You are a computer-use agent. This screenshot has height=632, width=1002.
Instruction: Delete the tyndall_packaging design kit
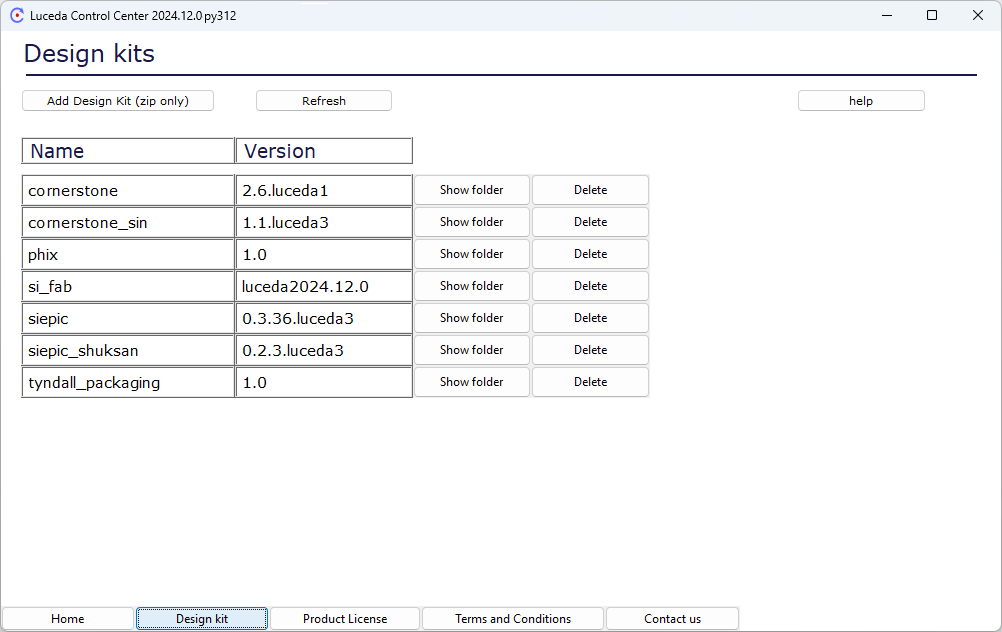click(590, 382)
